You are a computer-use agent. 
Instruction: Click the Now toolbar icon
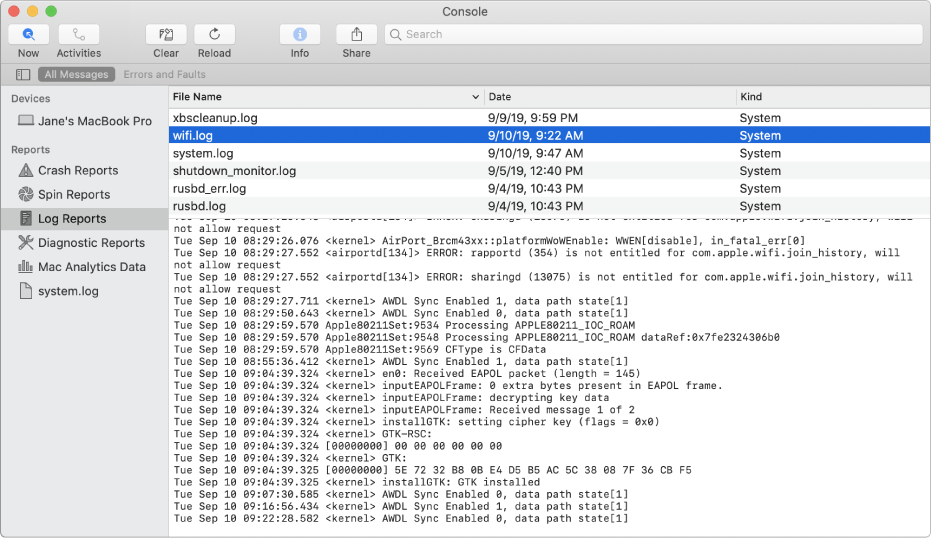click(x=28, y=35)
